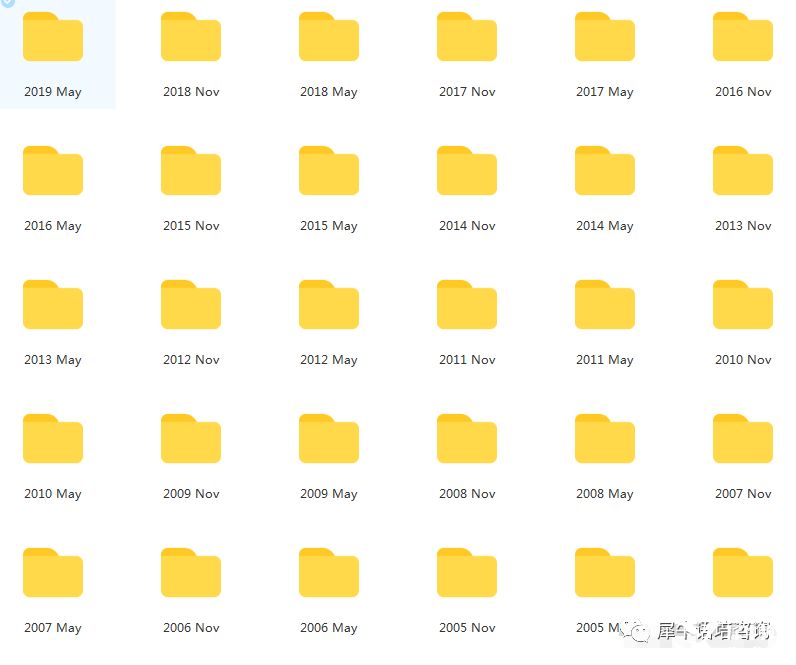Select the 2009 Nov folder icon
Viewport: 796px width, 665px height.
point(191,439)
